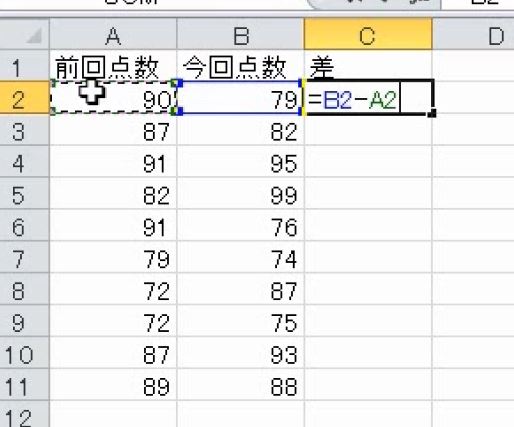Click cell A5 with value 82
514x427 pixels.
(x=113, y=194)
